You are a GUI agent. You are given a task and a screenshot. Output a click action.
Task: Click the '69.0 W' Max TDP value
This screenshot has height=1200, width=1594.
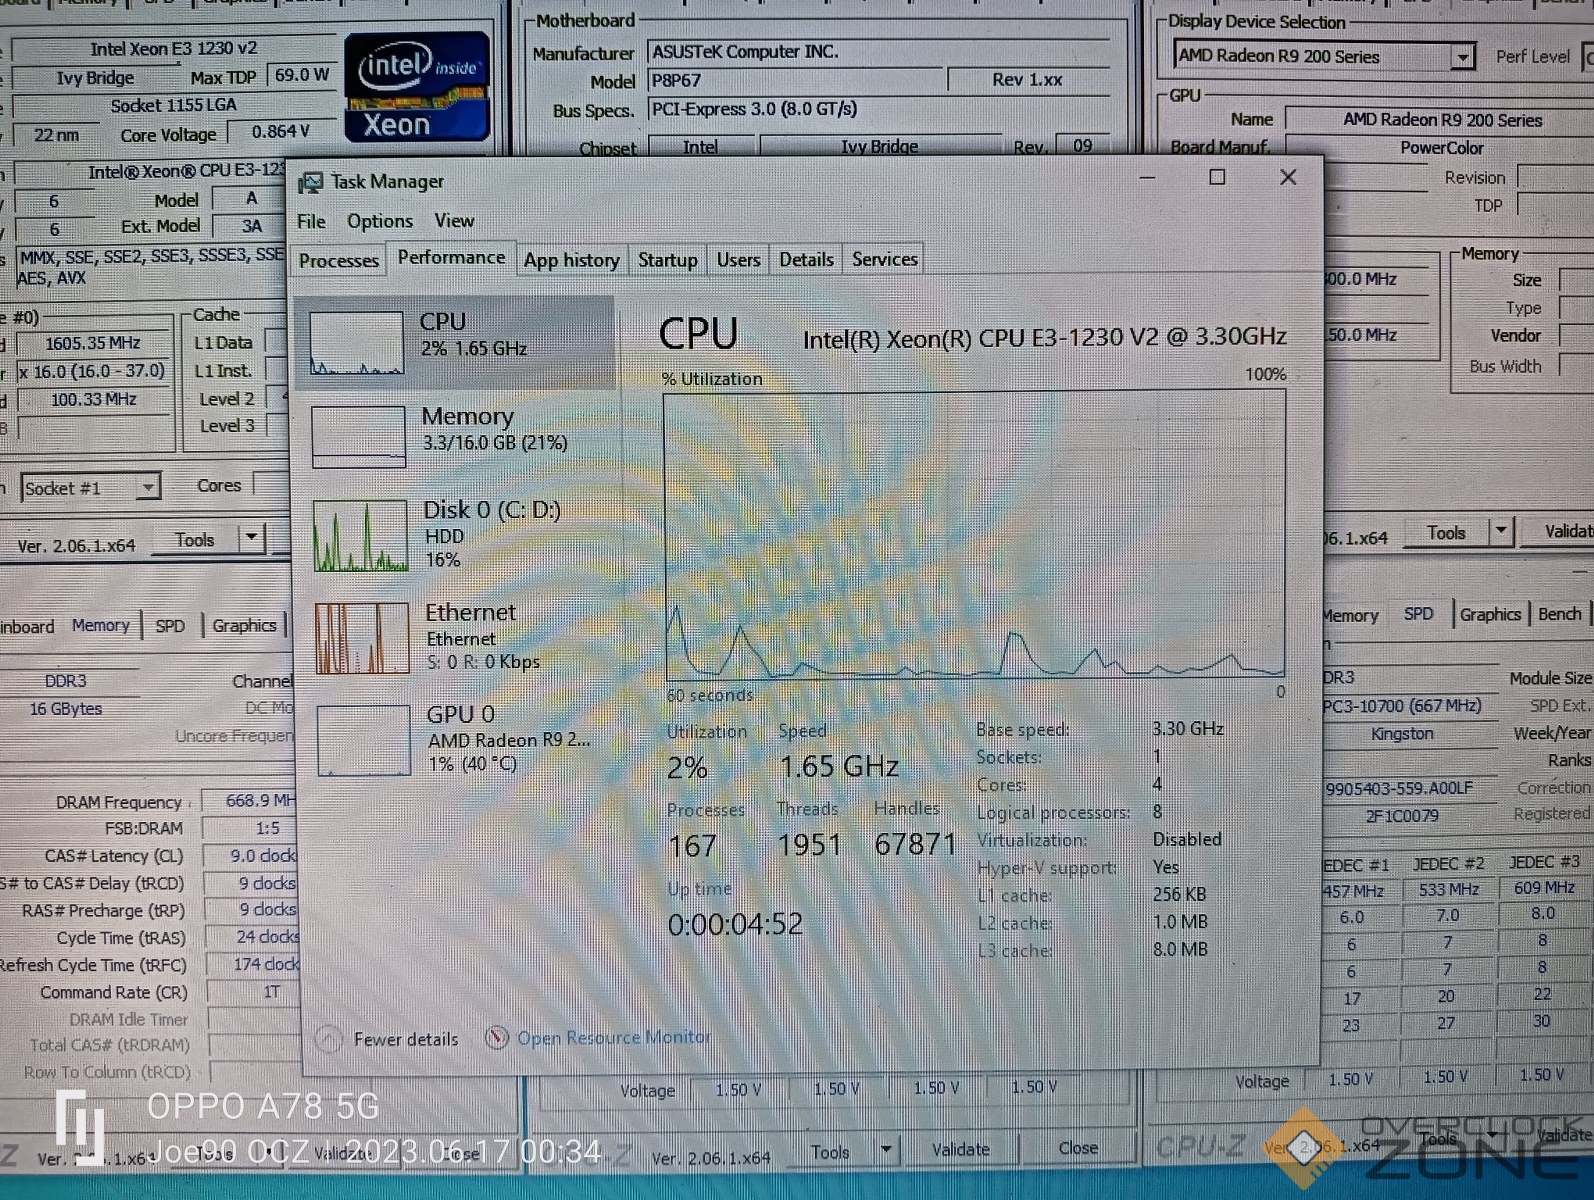click(x=301, y=75)
